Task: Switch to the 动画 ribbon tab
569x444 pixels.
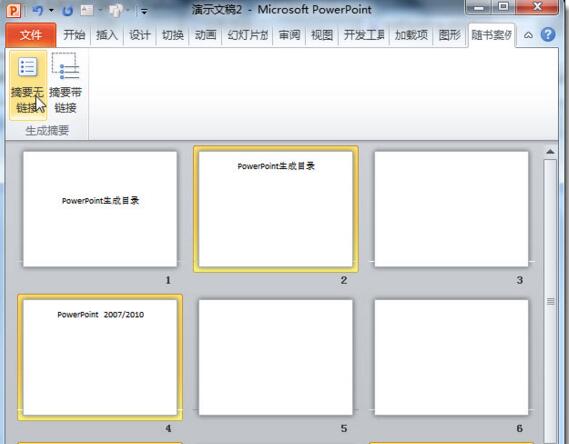Action: [x=205, y=35]
